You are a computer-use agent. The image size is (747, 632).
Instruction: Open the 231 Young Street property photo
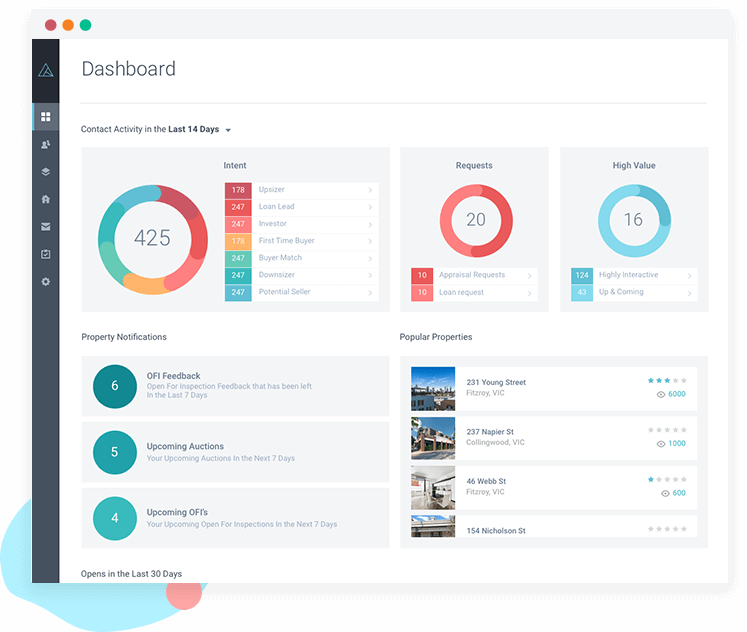pos(433,389)
